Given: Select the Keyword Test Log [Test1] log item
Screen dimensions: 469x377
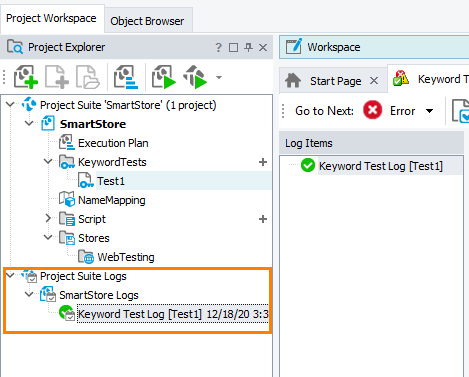Looking at the screenshot, I should point(380,166).
